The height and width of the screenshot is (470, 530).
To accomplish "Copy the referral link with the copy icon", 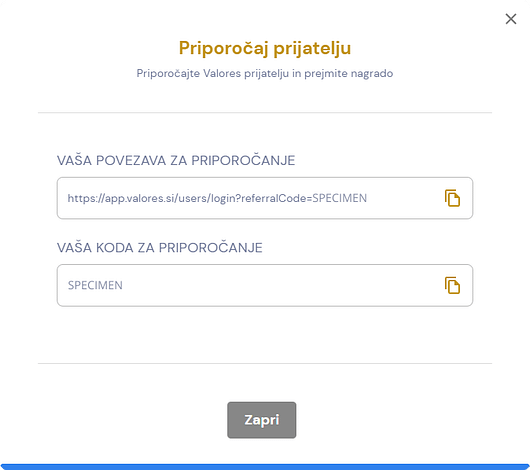I will (452, 198).
